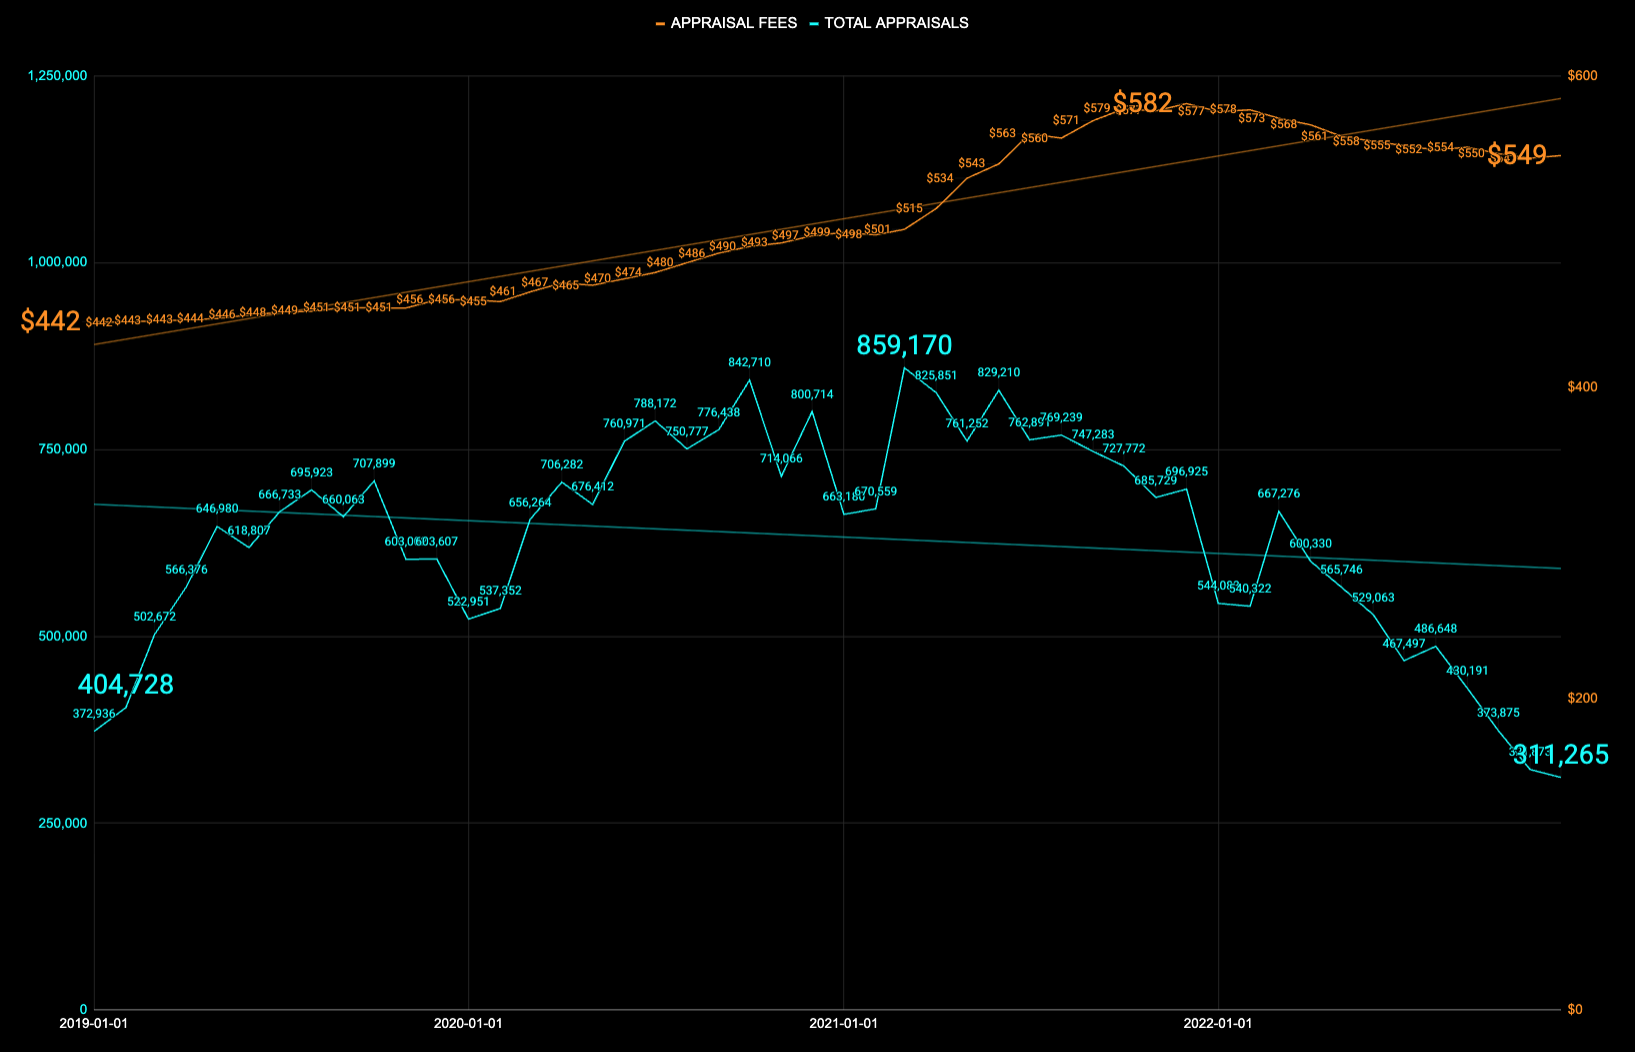Click the 707,899 data point label
The height and width of the screenshot is (1052, 1635).
pos(374,463)
